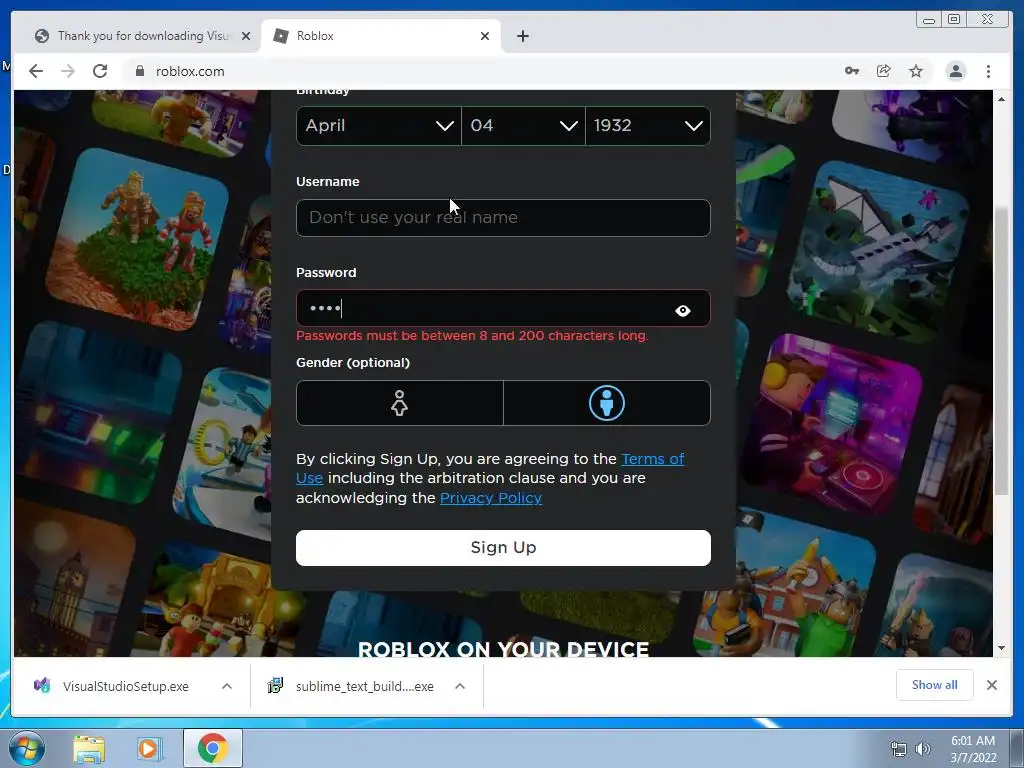
Task: Expand options for sublime_text_build download
Action: coord(460,686)
